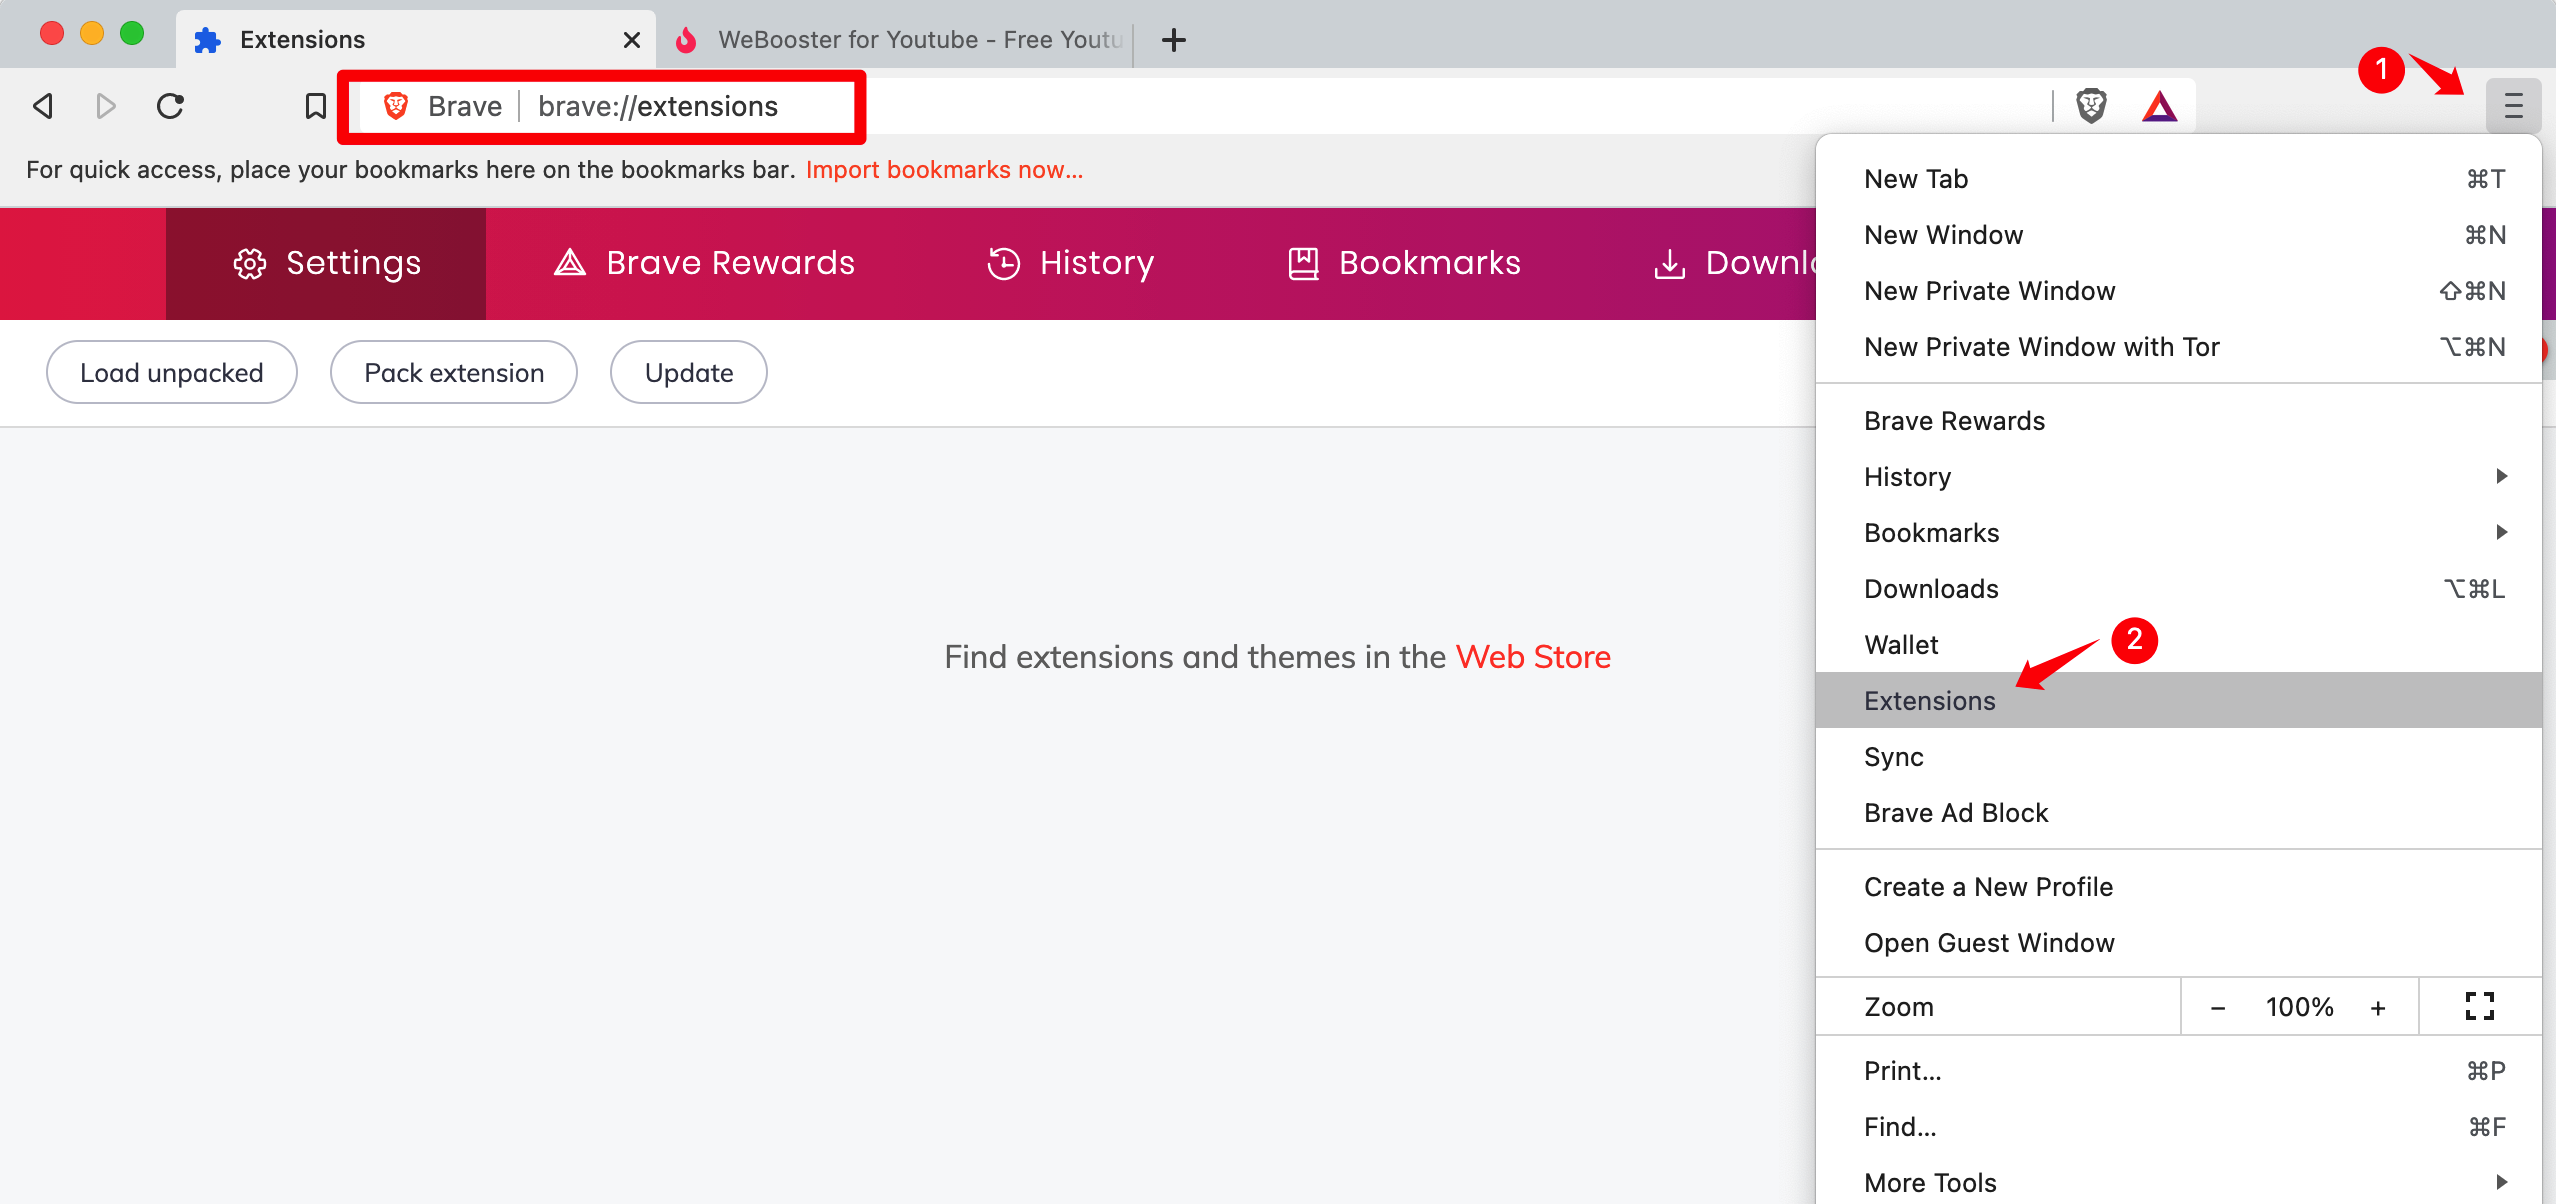Select Print... menu entry
This screenshot has height=1204, width=2556.
(x=2178, y=1071)
